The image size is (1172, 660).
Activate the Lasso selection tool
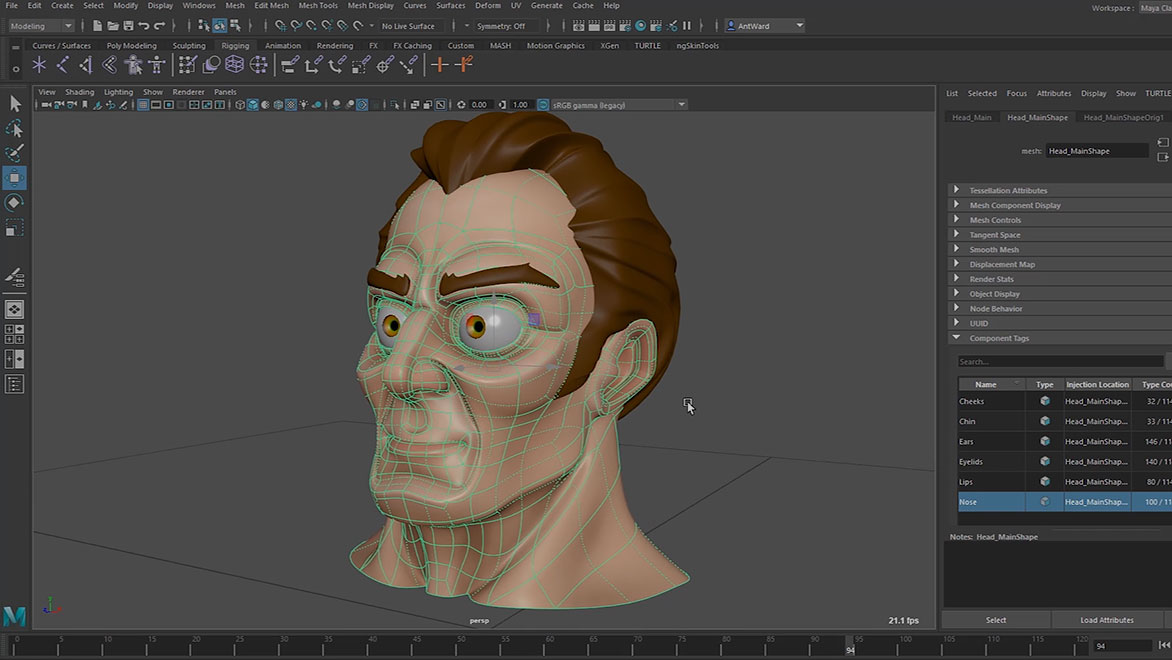click(x=14, y=128)
